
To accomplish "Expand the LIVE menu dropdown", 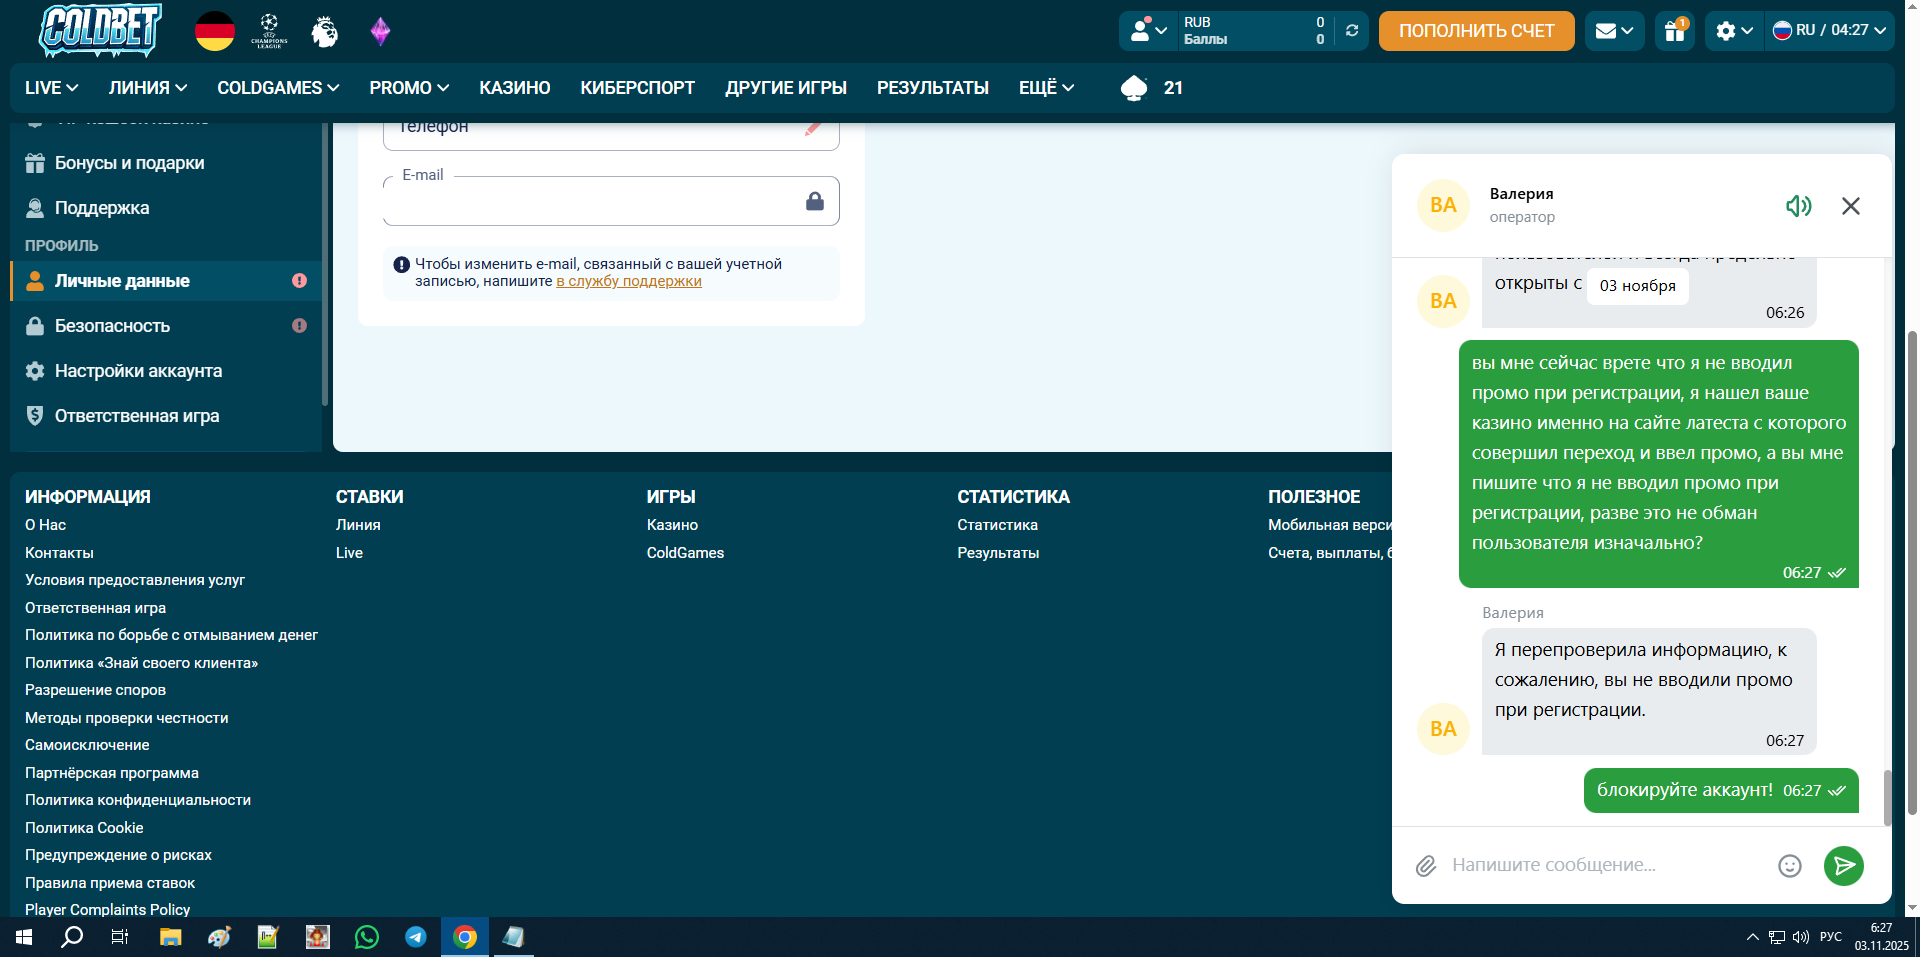I will tap(51, 88).
